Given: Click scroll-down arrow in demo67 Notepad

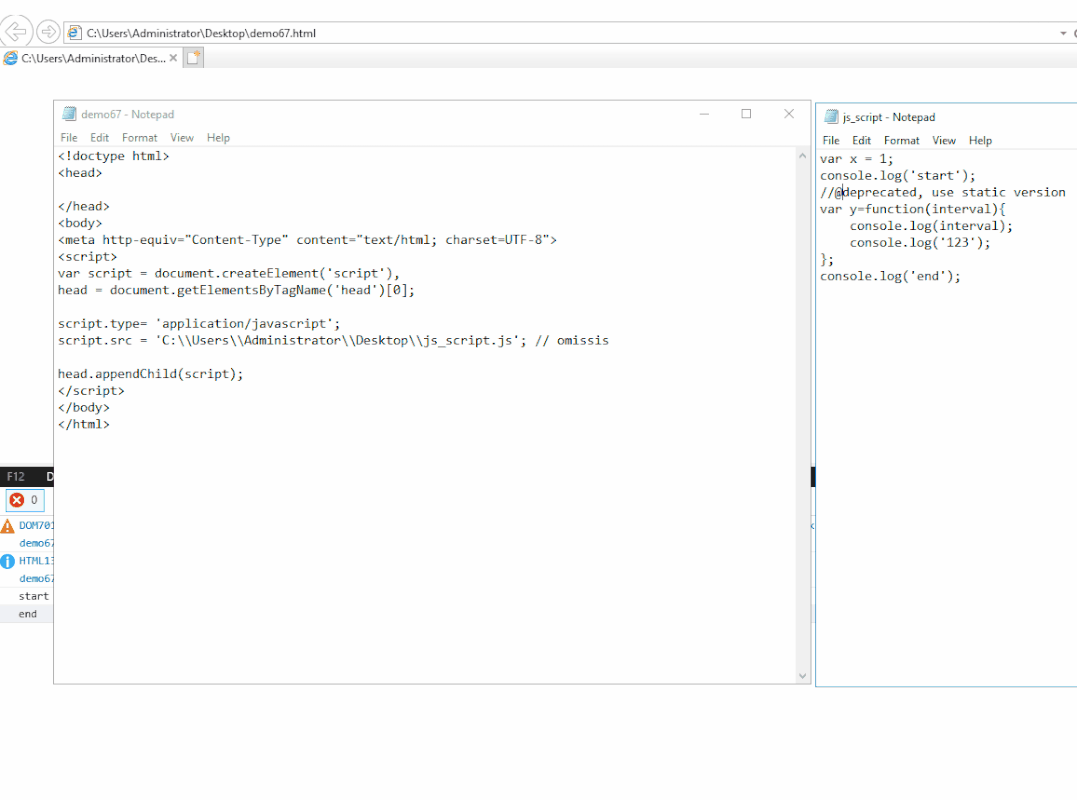Looking at the screenshot, I should tap(802, 676).
